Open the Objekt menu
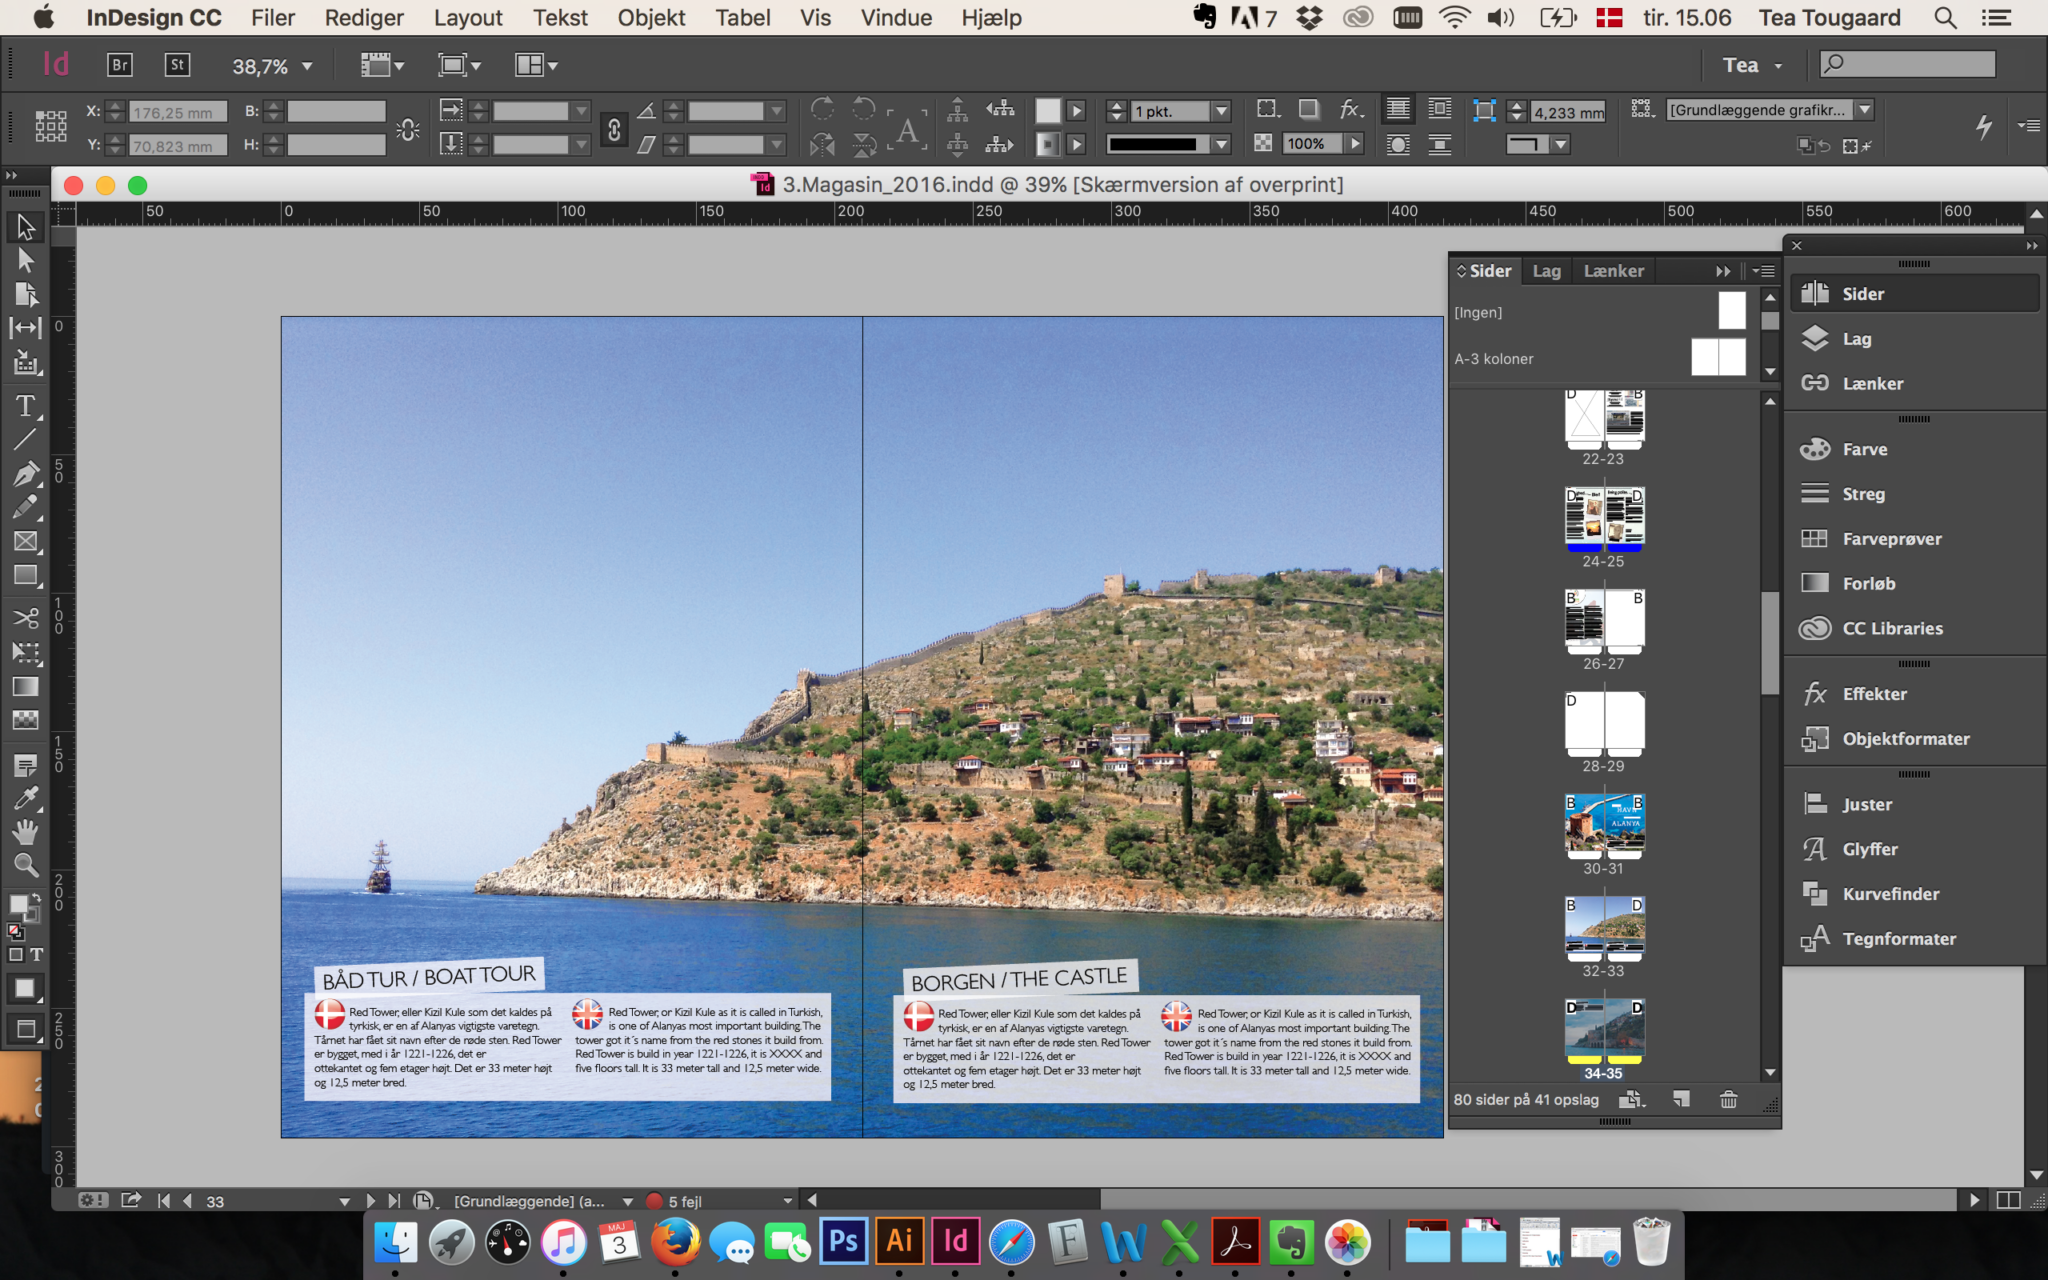Viewport: 2048px width, 1280px height. click(651, 18)
